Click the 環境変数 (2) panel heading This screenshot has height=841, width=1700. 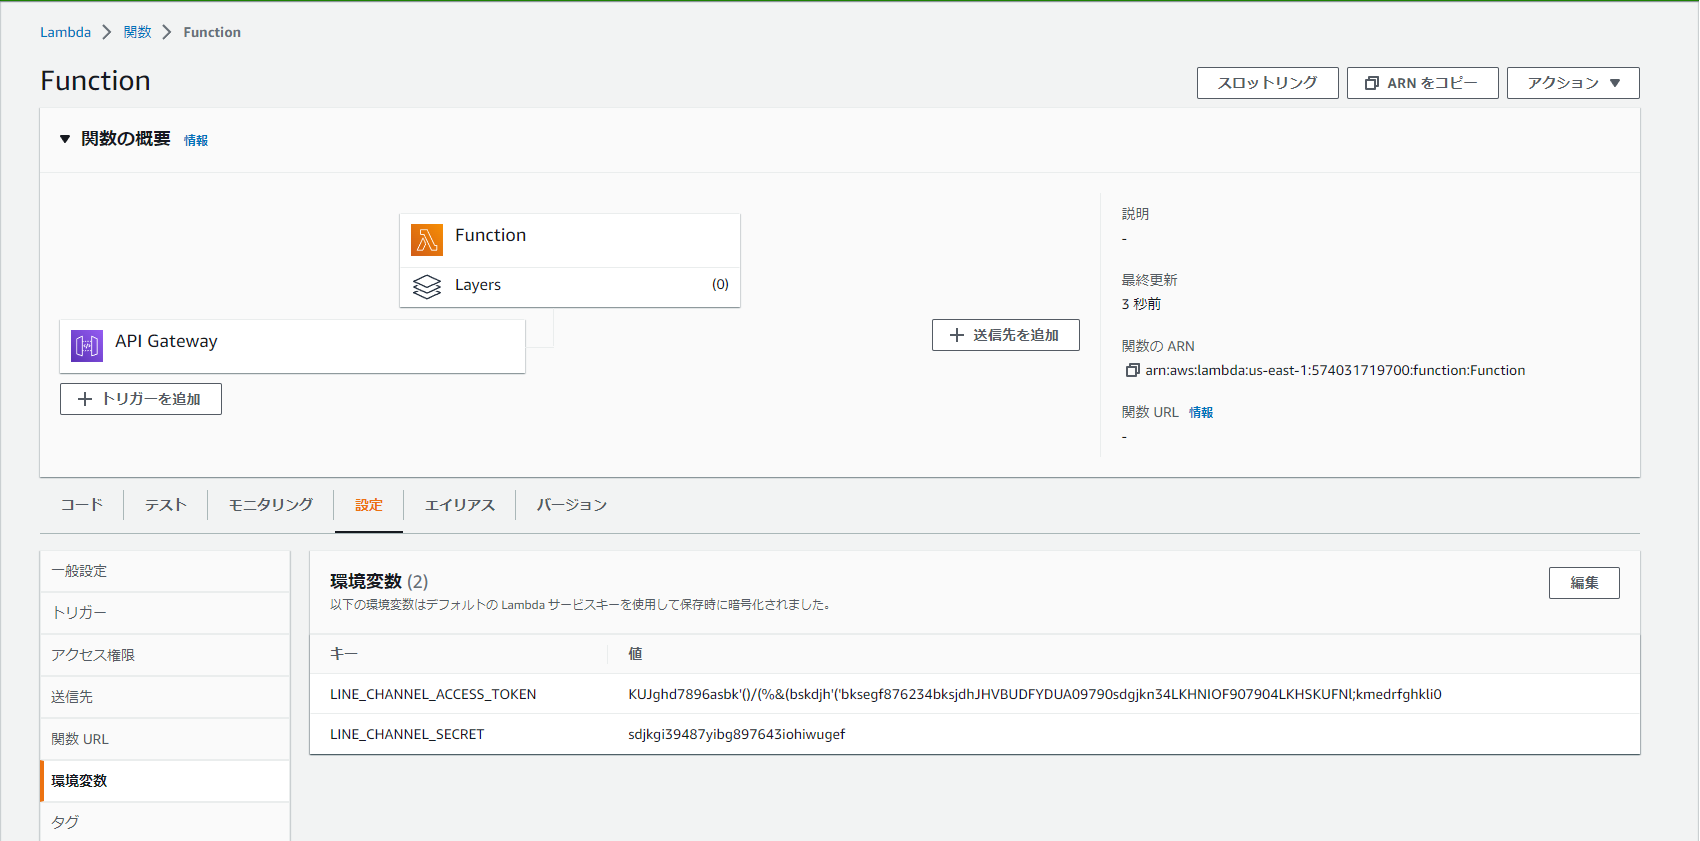tap(379, 581)
